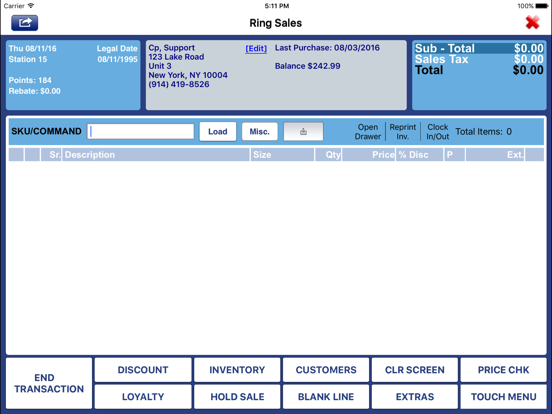This screenshot has height=414, width=552.
Task: Click the Ext. column header
Action: coord(495,155)
